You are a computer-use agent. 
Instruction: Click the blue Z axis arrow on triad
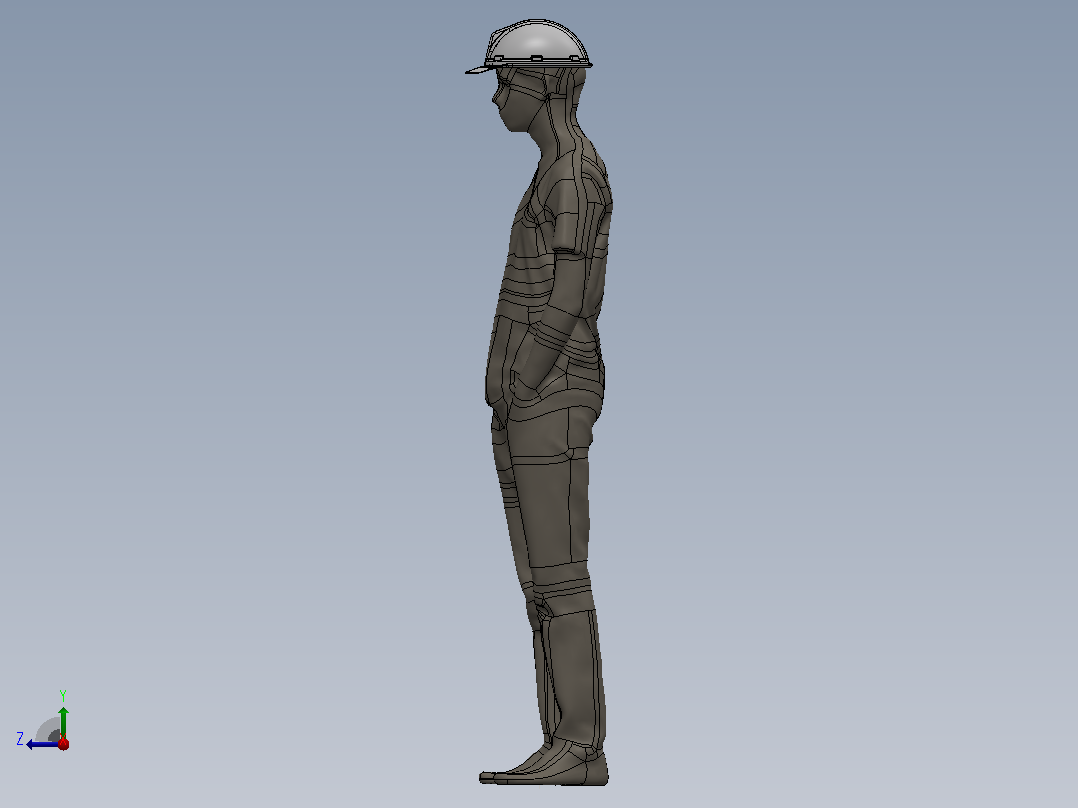[x=42, y=744]
